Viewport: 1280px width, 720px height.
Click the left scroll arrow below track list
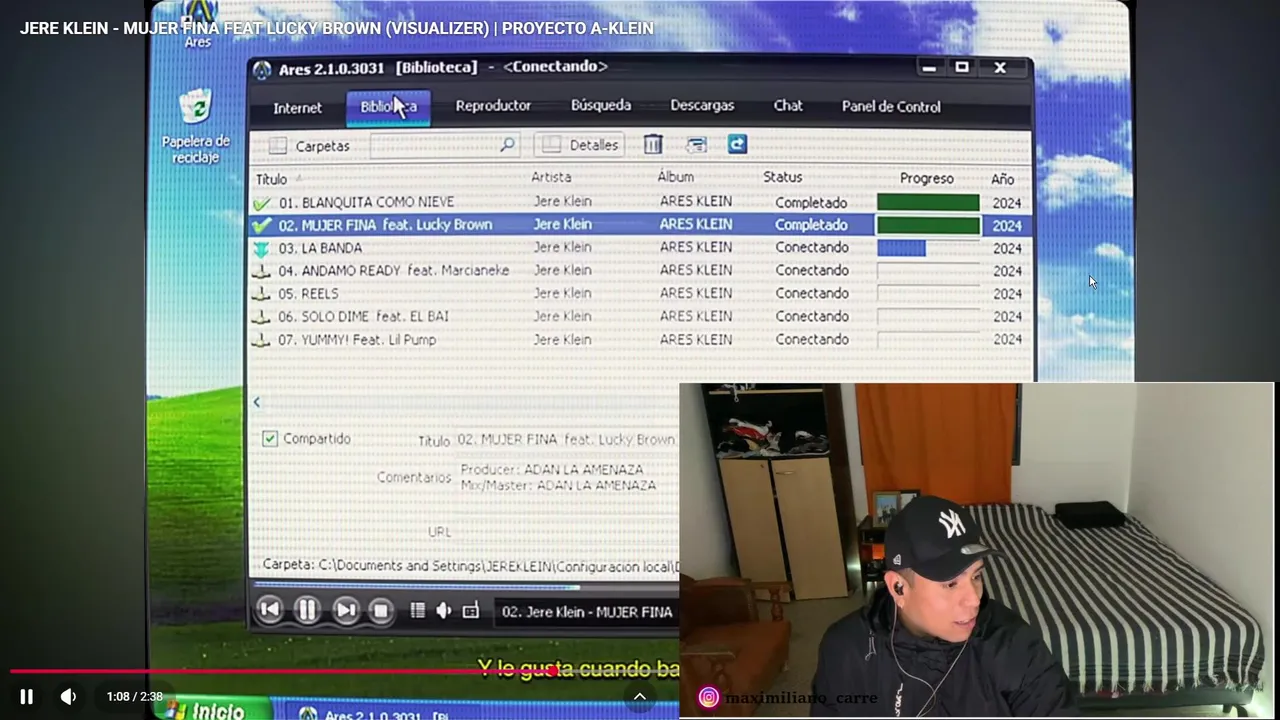coord(257,402)
